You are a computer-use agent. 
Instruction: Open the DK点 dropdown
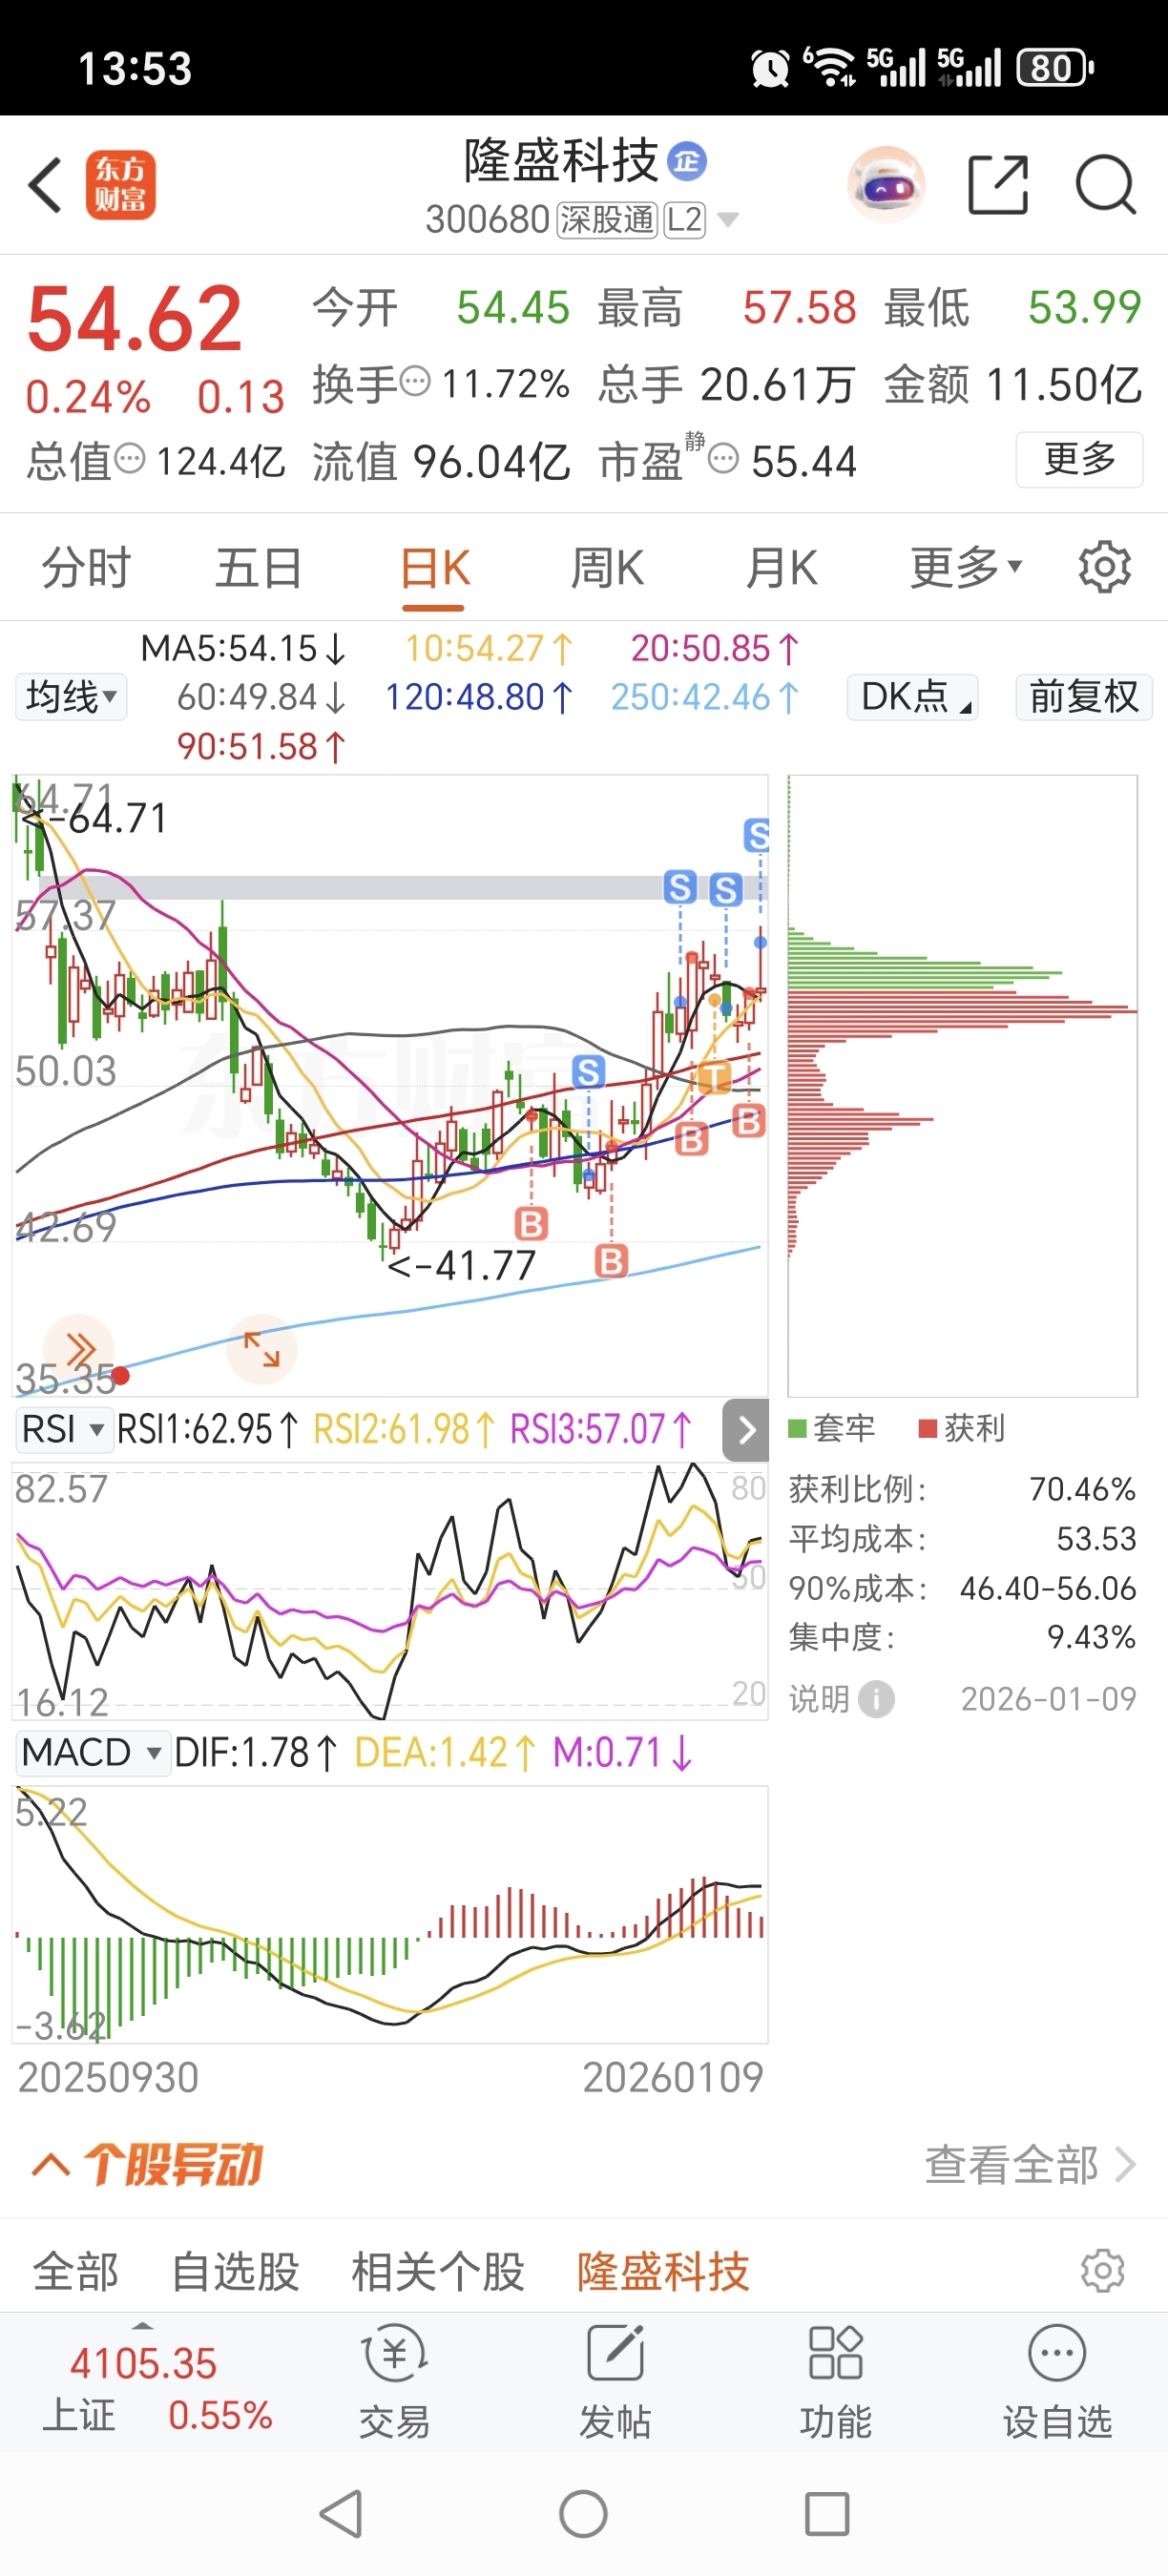click(x=913, y=696)
